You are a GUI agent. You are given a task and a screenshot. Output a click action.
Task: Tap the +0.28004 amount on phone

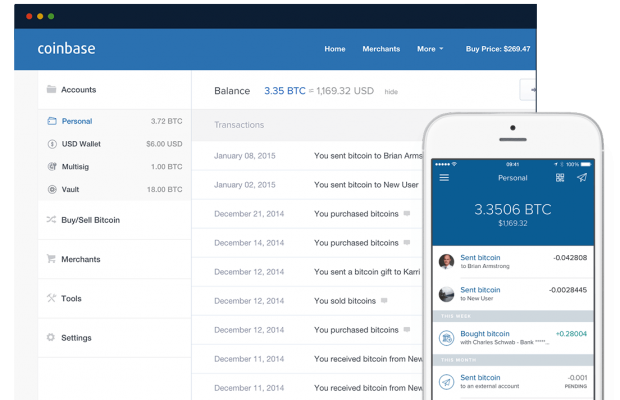coord(571,334)
